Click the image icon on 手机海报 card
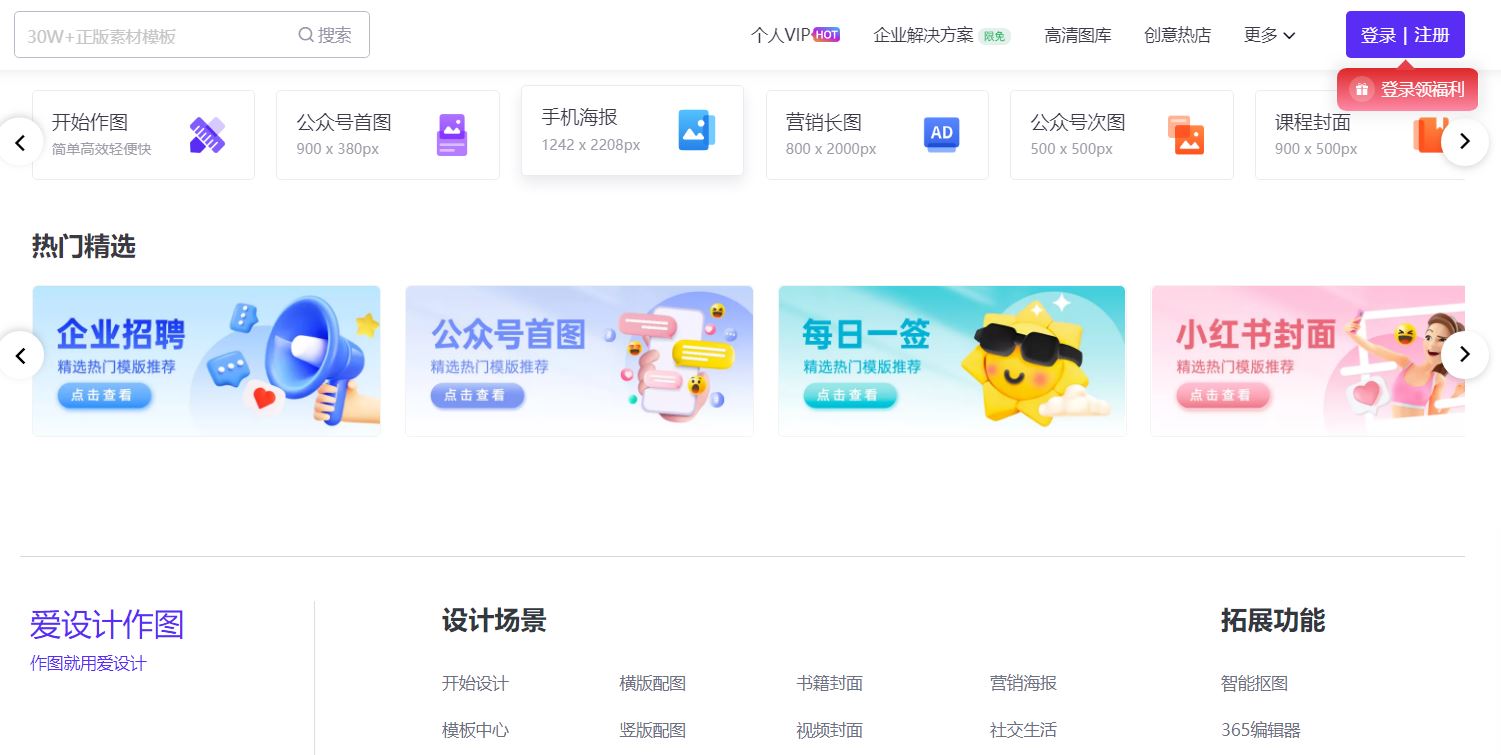The width and height of the screenshot is (1501, 755). tap(696, 130)
